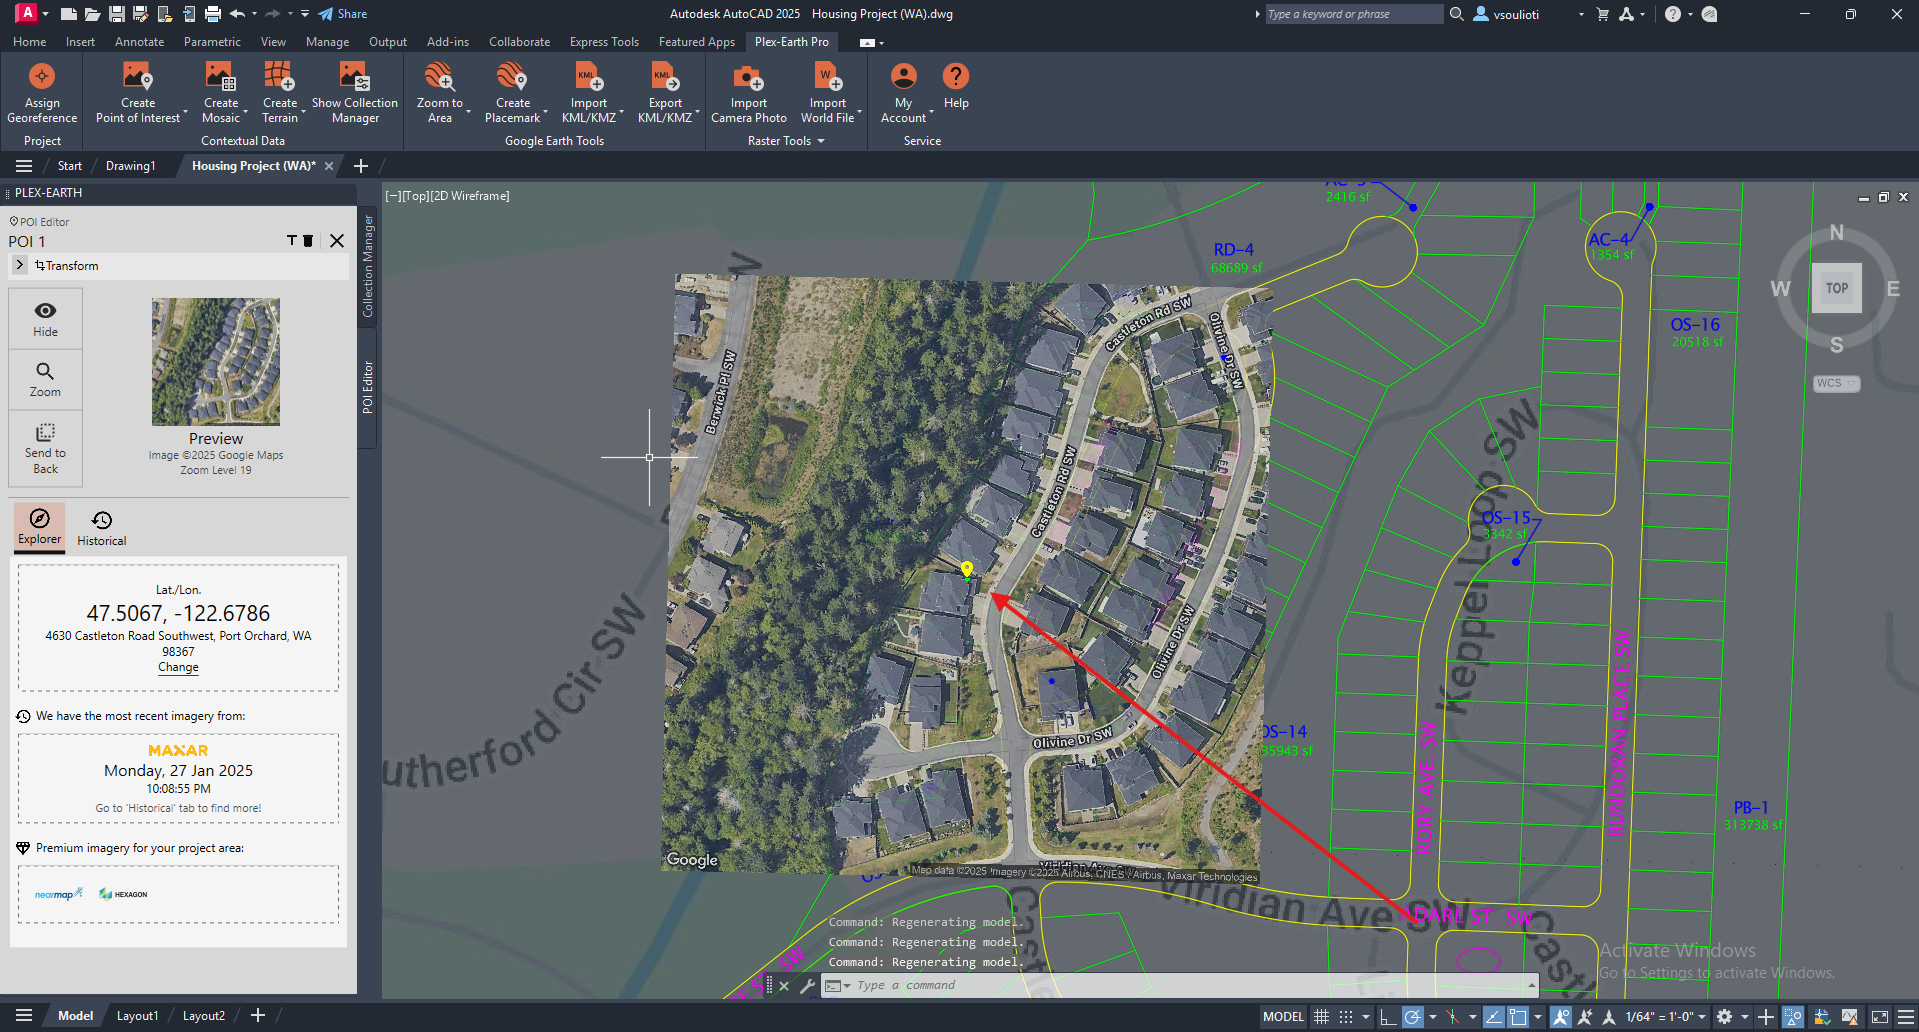Click the New file icon in quick access

click(69, 14)
